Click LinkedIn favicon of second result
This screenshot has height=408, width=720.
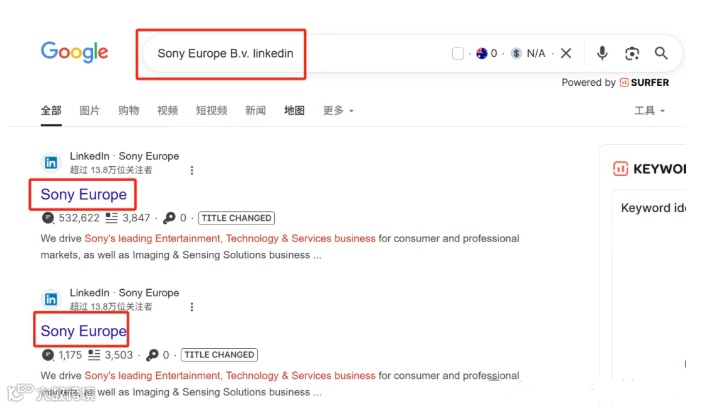click(51, 299)
